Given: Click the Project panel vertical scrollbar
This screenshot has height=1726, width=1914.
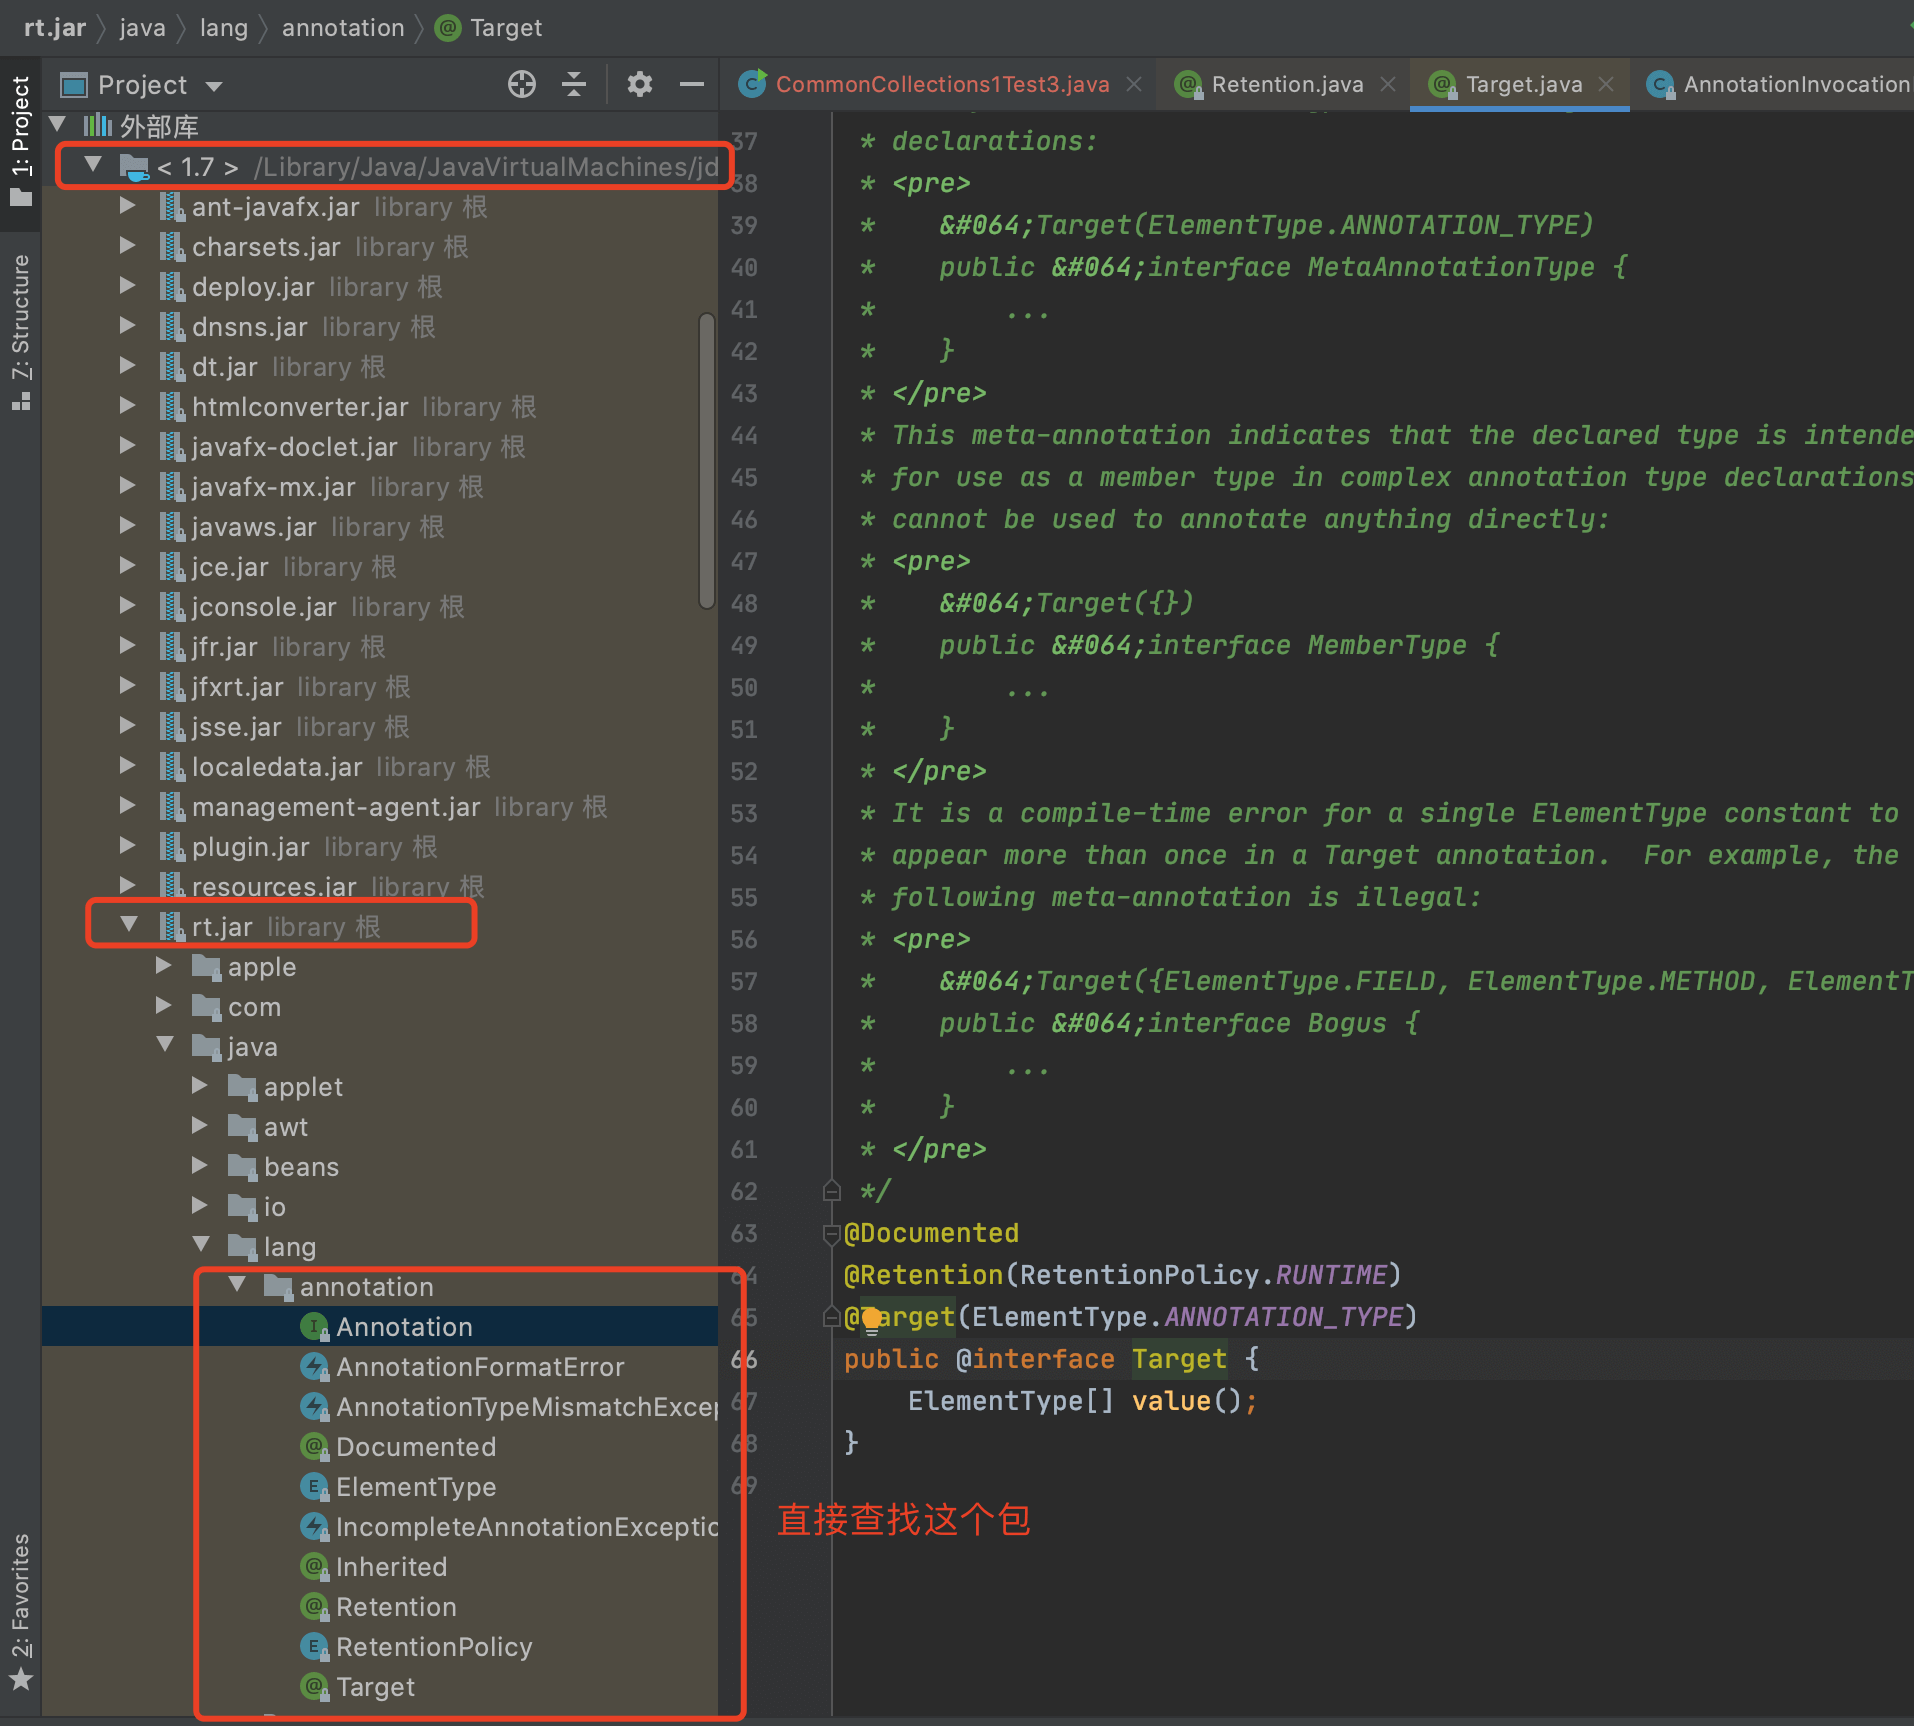Looking at the screenshot, I should (x=707, y=460).
